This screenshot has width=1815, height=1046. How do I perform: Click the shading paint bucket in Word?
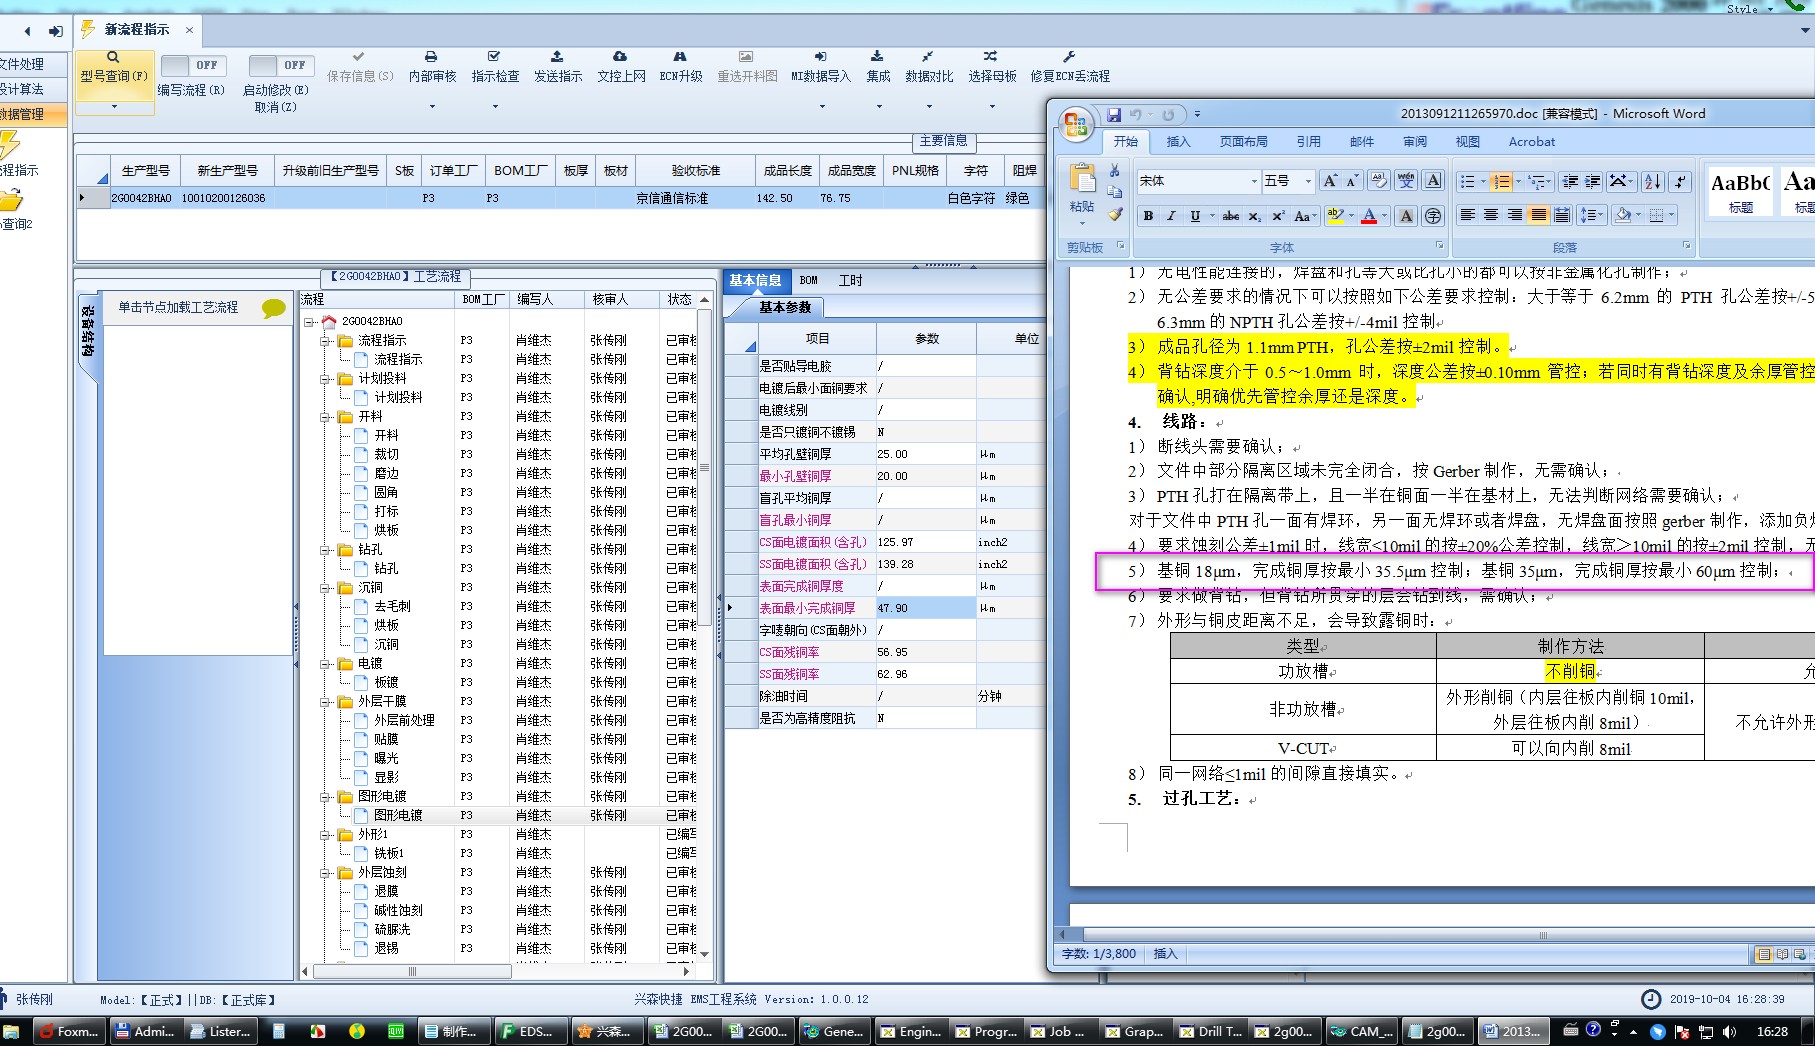1623,215
